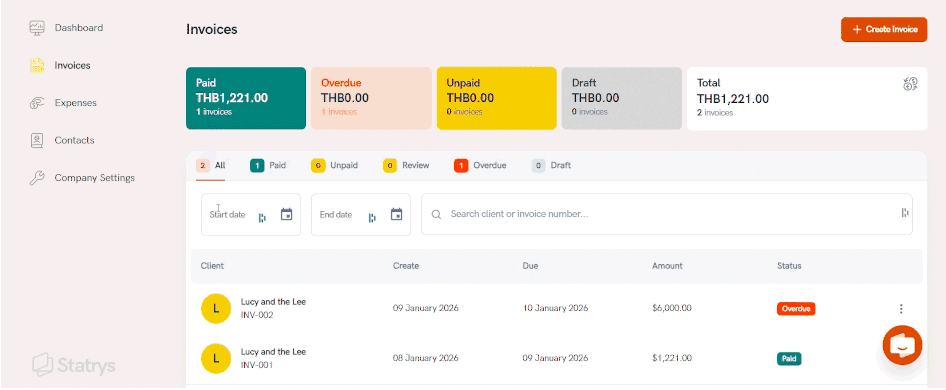946x390 pixels.
Task: Click the Status column header
Action: click(x=789, y=266)
